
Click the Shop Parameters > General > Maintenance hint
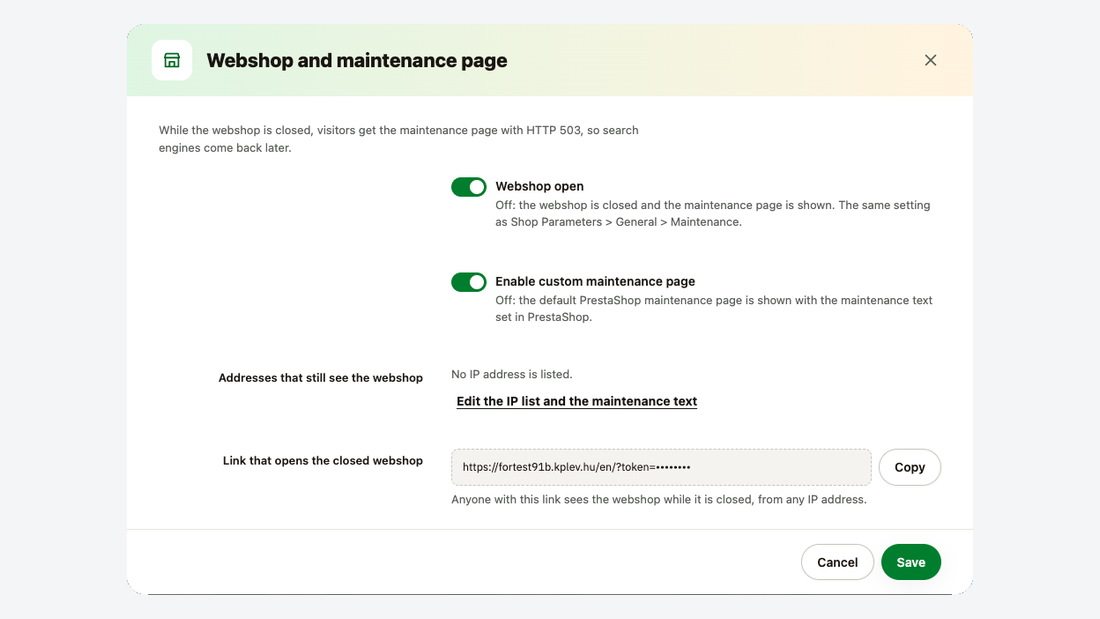pos(713,213)
